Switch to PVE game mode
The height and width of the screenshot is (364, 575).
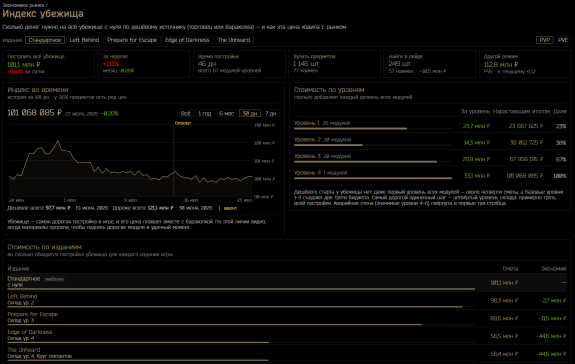[x=563, y=40]
